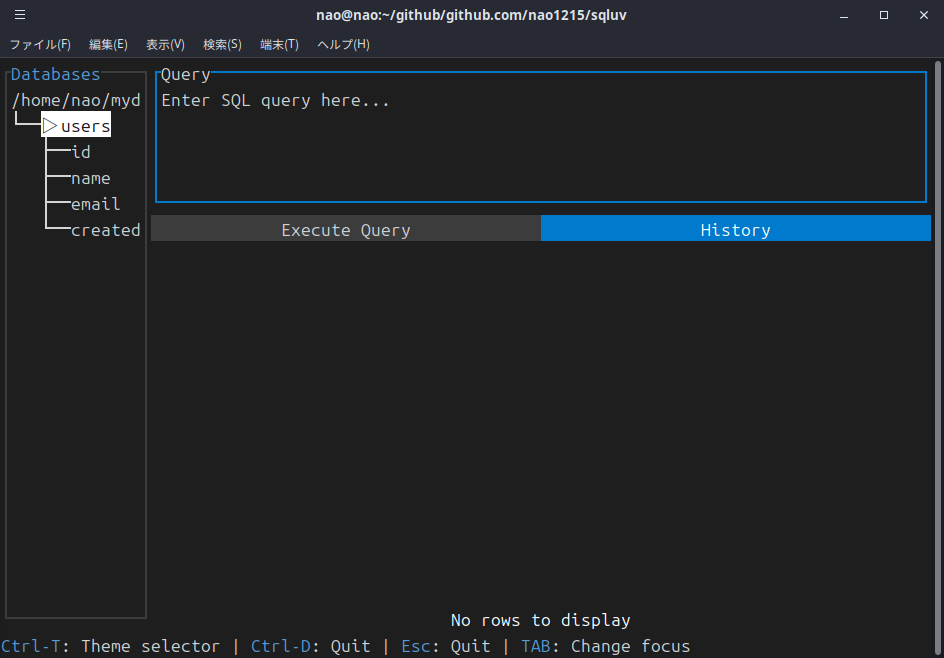Open the 検索(S) menu
The height and width of the screenshot is (658, 944).
(x=222, y=44)
